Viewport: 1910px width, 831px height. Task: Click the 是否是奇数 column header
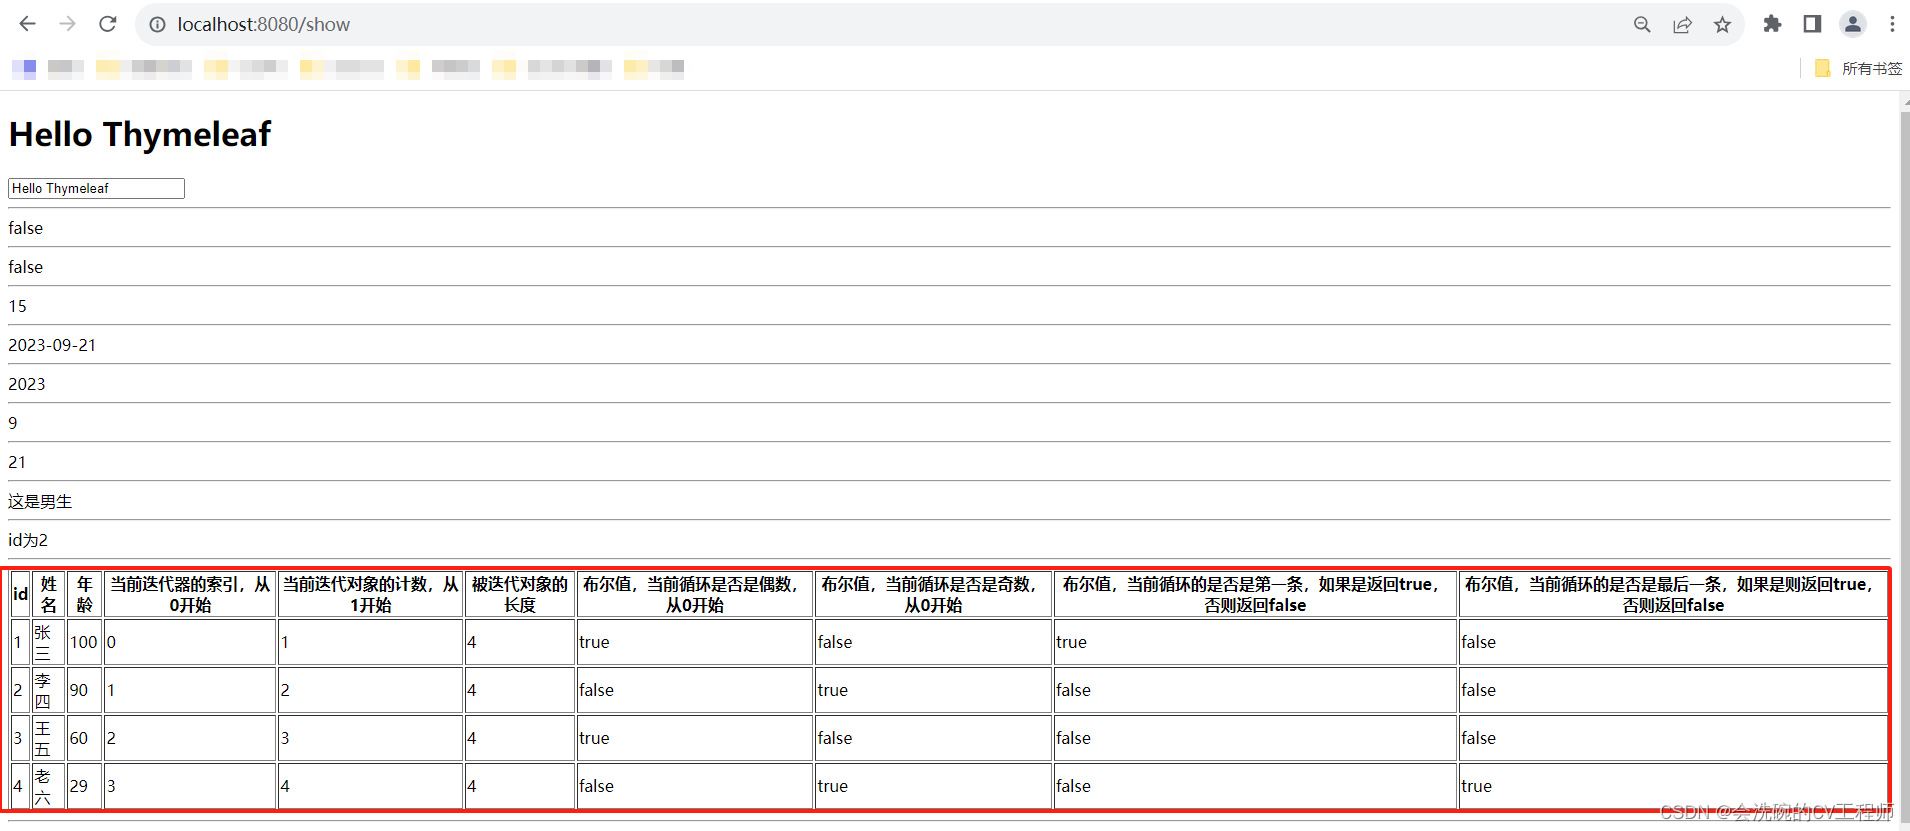pyautogui.click(x=933, y=594)
